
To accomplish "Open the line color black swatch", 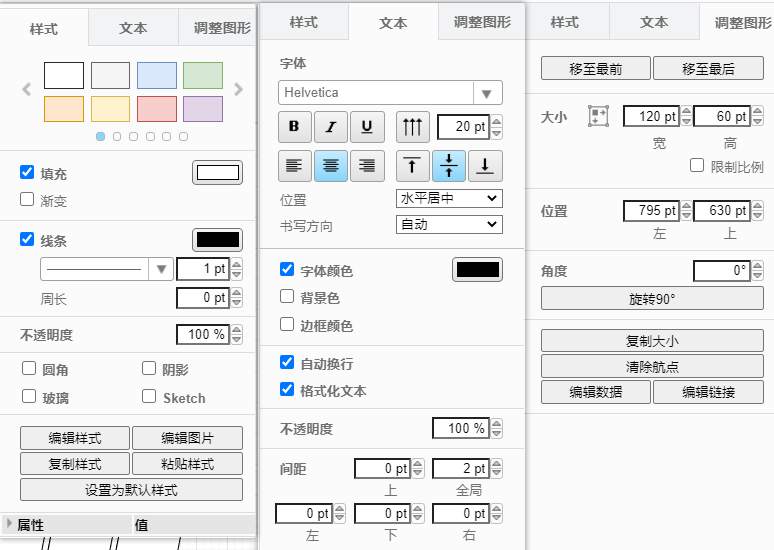I will point(218,240).
